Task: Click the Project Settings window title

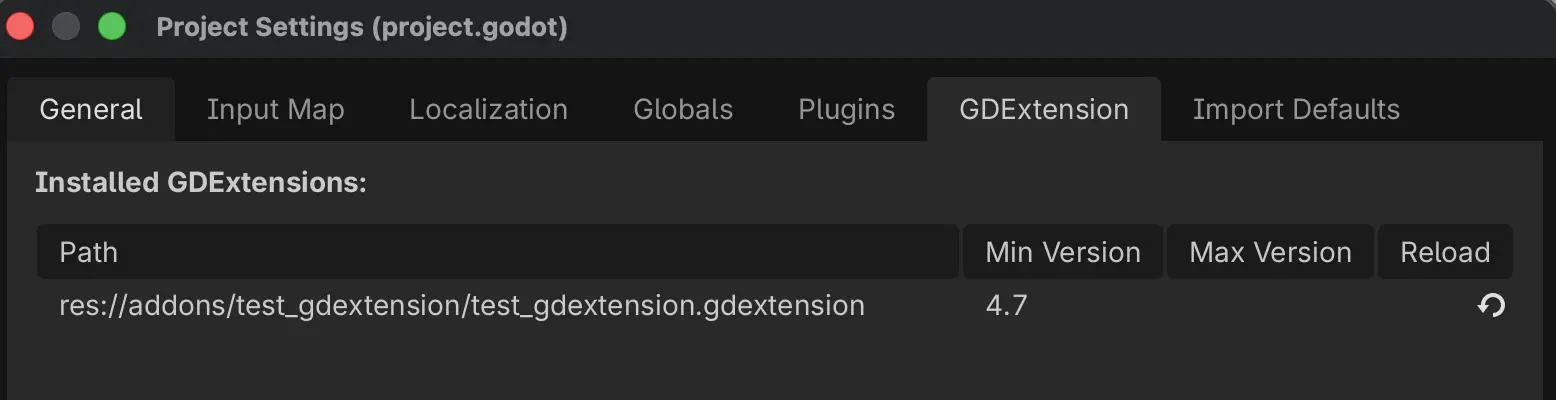Action: [362, 27]
